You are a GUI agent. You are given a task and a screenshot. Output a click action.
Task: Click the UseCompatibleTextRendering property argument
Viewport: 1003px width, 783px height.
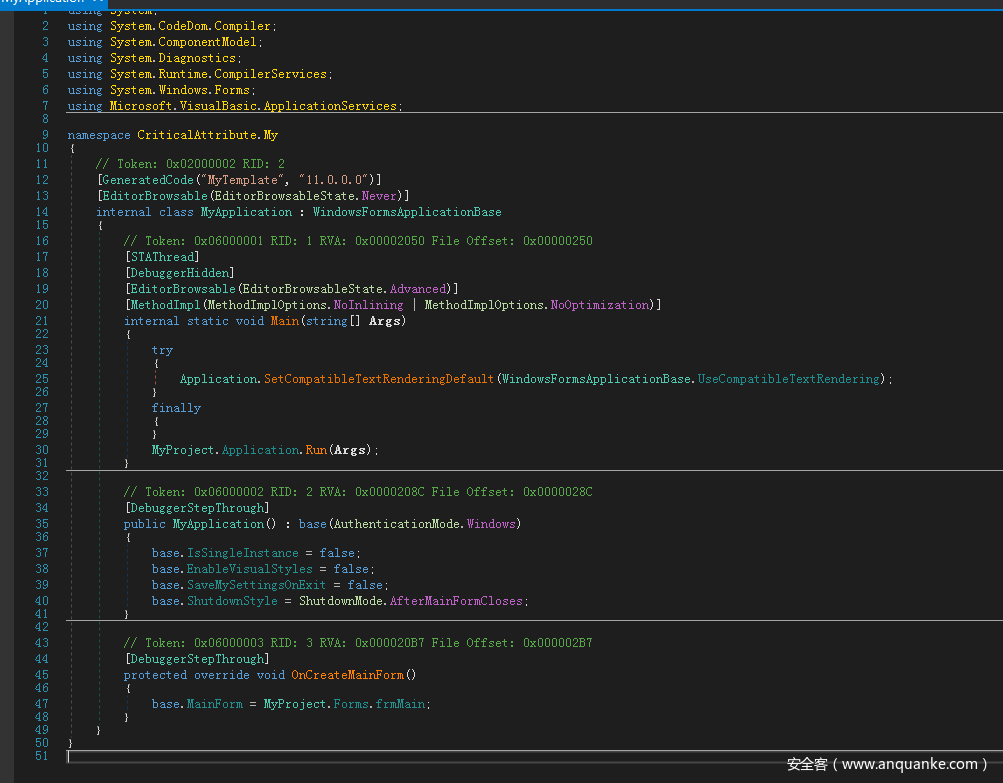click(788, 379)
